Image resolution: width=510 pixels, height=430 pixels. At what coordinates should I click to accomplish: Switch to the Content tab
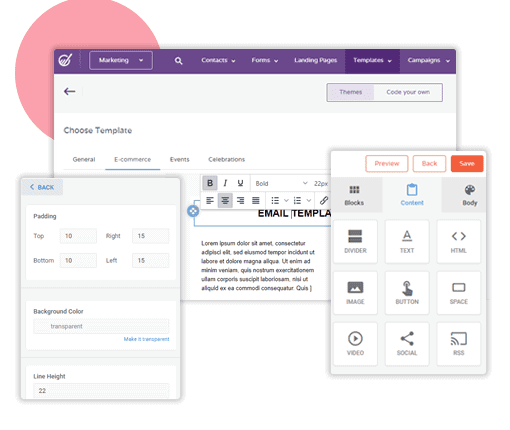(x=412, y=195)
